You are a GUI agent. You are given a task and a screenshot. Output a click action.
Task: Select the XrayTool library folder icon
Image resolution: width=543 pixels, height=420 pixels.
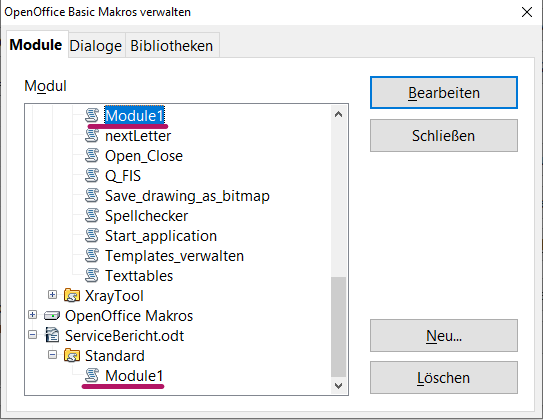[x=72, y=296]
